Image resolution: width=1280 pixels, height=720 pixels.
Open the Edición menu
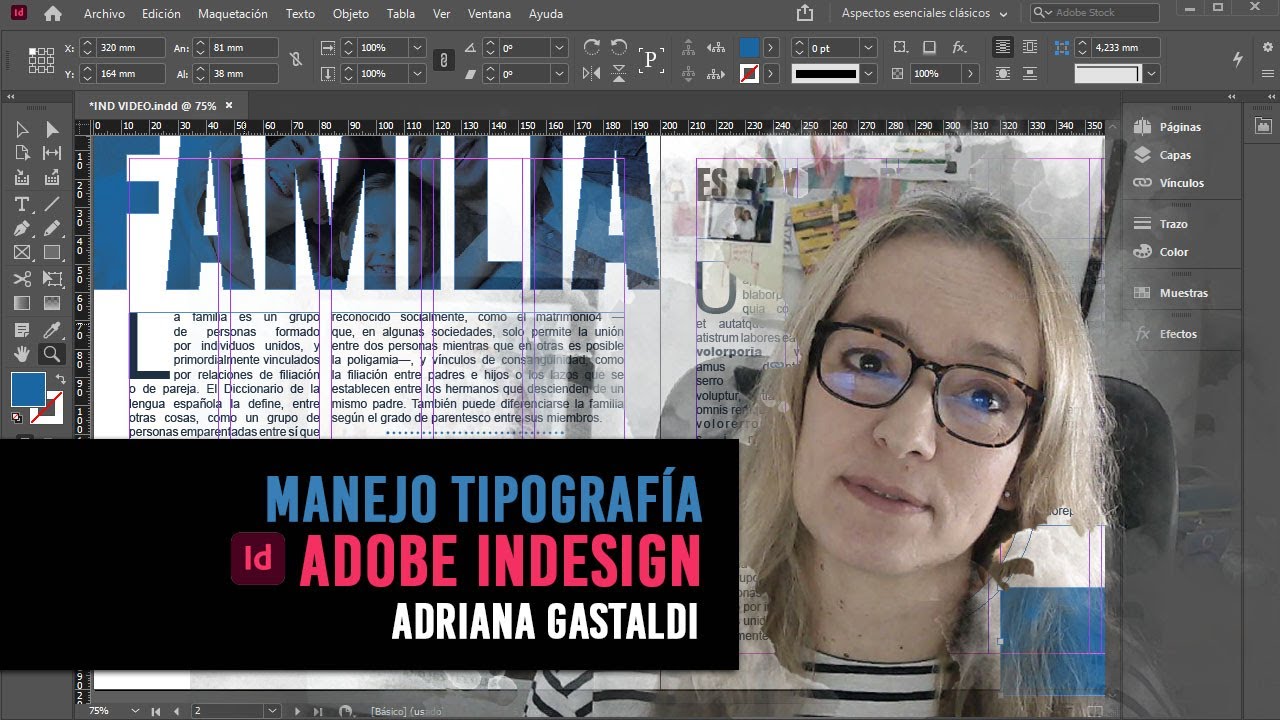tap(162, 14)
